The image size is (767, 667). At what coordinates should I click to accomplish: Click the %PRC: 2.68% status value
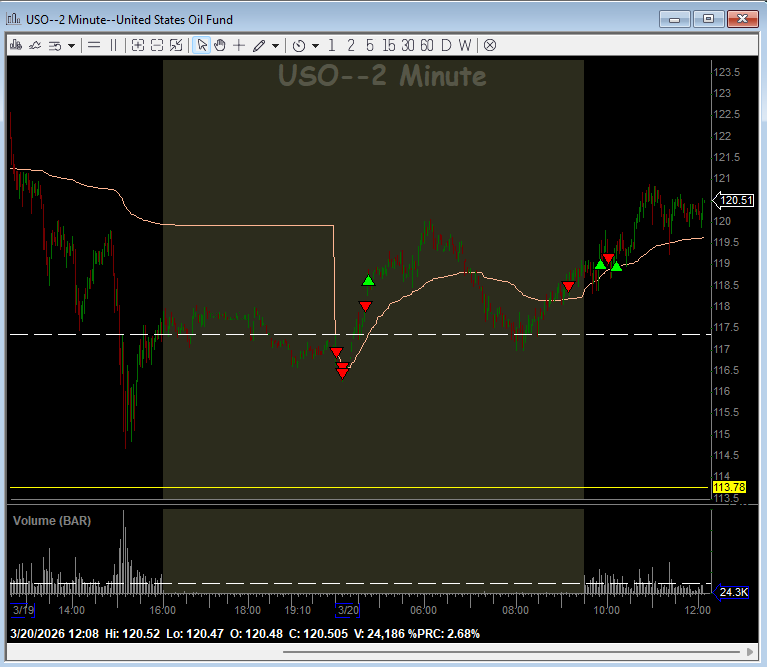(x=444, y=634)
